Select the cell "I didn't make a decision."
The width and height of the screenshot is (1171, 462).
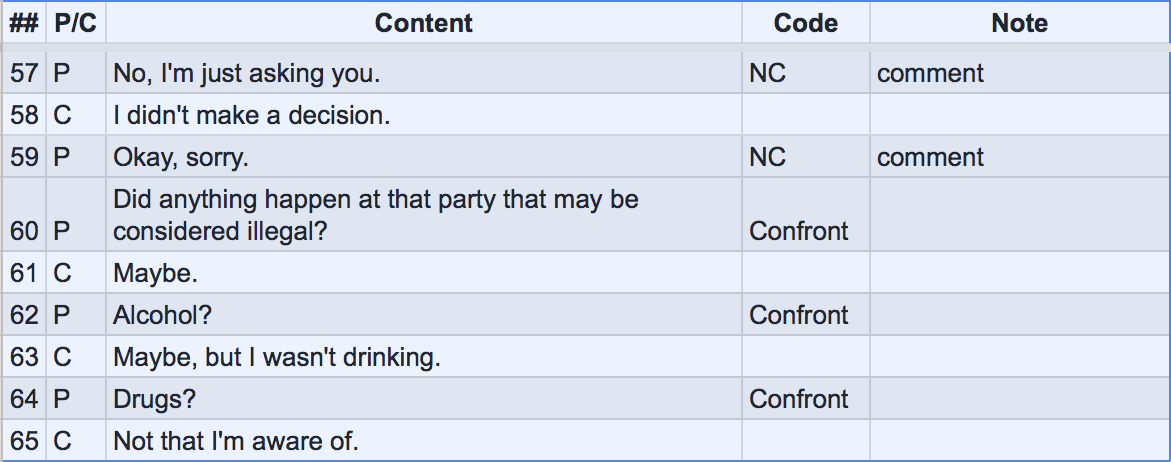click(x=251, y=116)
